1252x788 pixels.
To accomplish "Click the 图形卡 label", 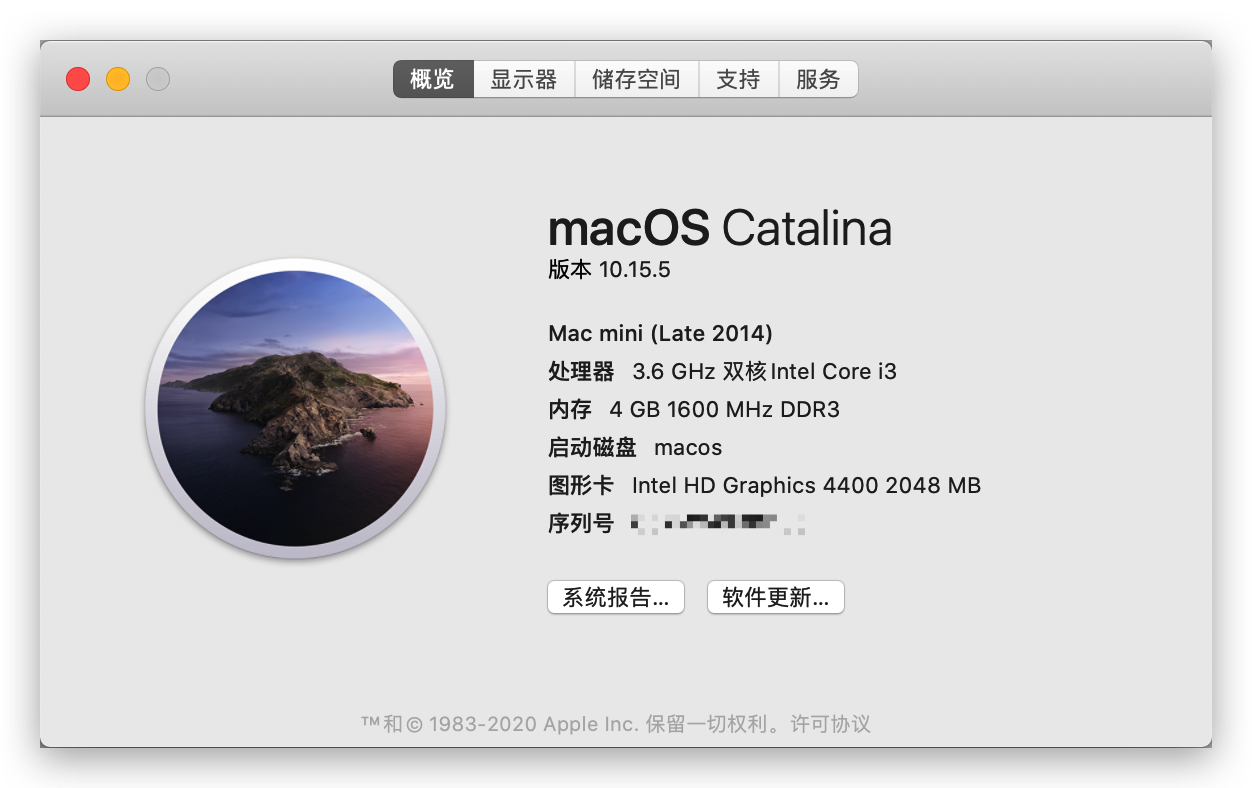I will 581,485.
